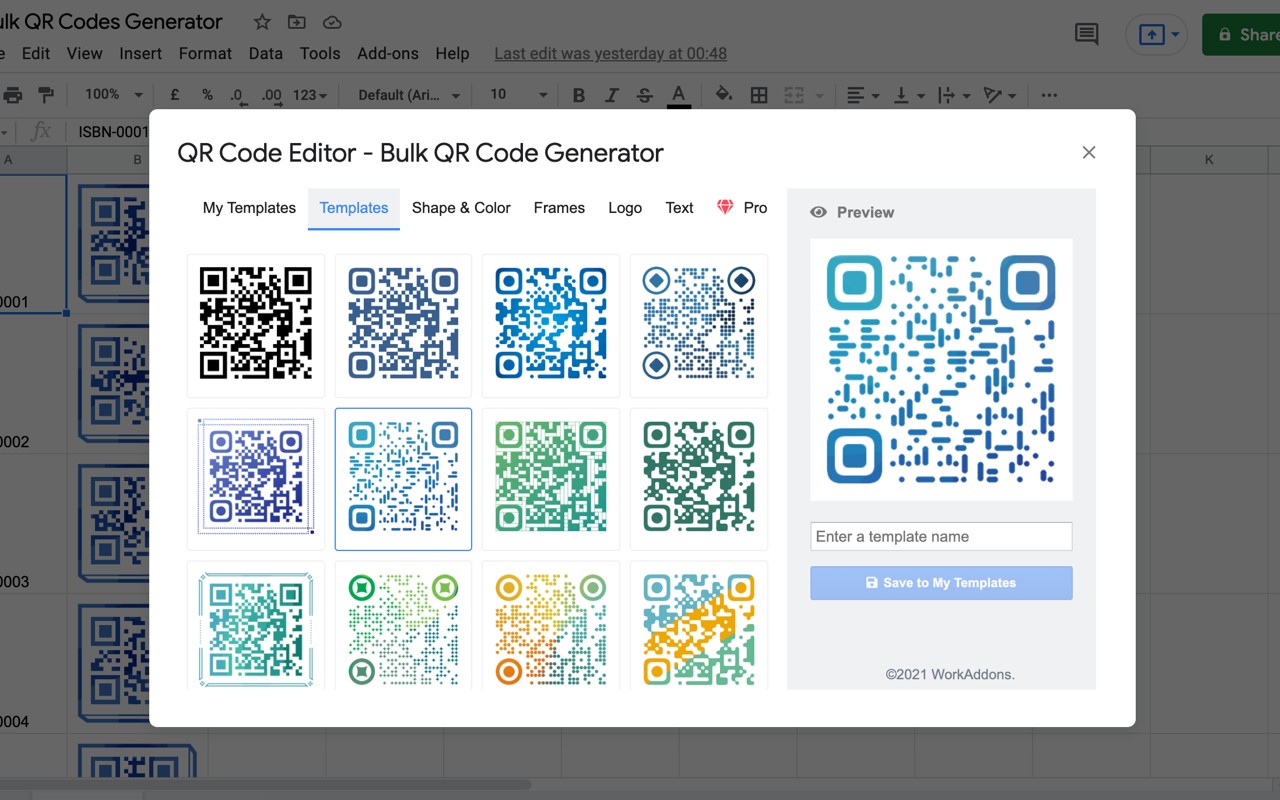The width and height of the screenshot is (1280, 800).
Task: Toggle italic formatting
Action: pyautogui.click(x=612, y=95)
